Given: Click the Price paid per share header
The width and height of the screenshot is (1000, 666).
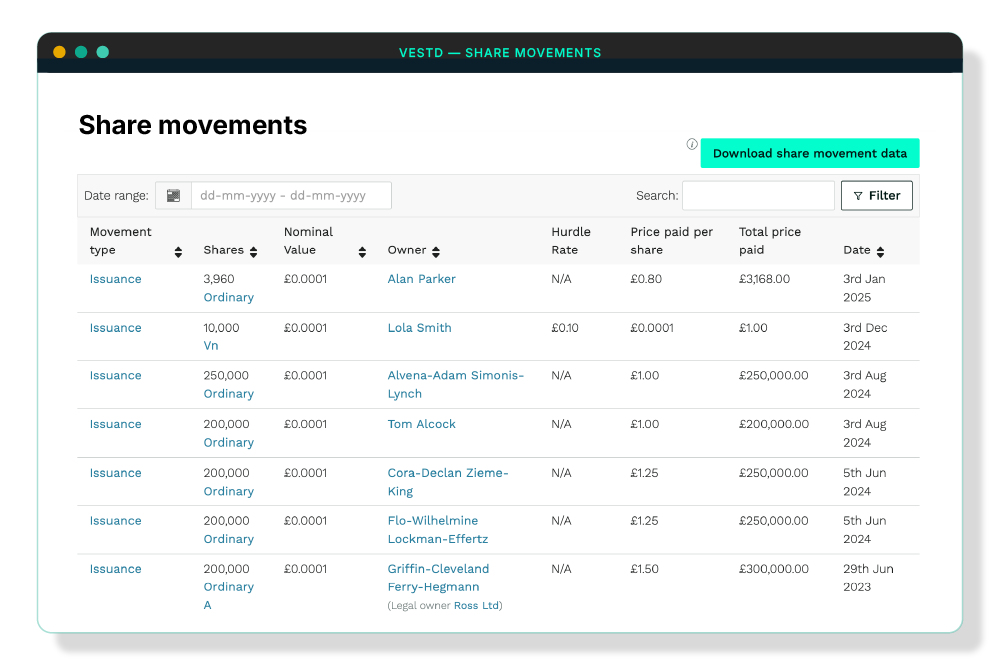Looking at the screenshot, I should point(672,240).
